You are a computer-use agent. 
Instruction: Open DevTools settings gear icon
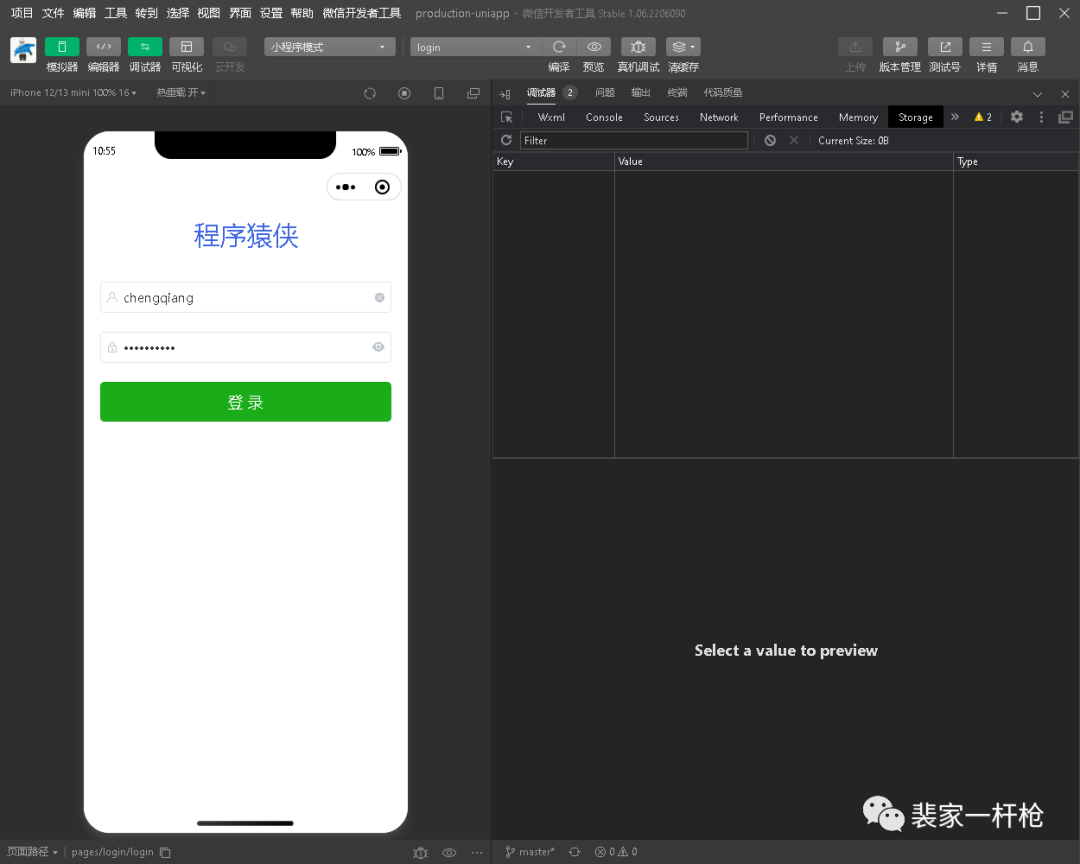(x=1016, y=117)
